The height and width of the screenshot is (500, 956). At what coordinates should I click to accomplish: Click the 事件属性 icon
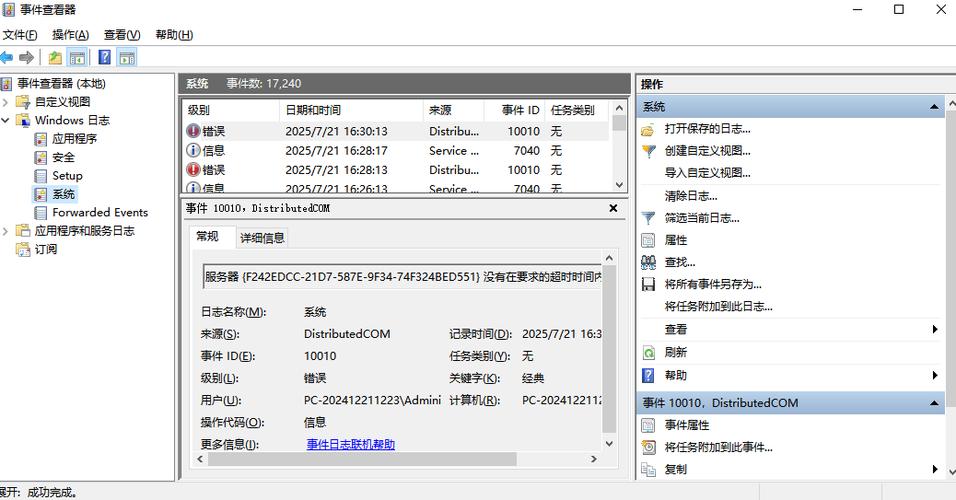pos(648,425)
